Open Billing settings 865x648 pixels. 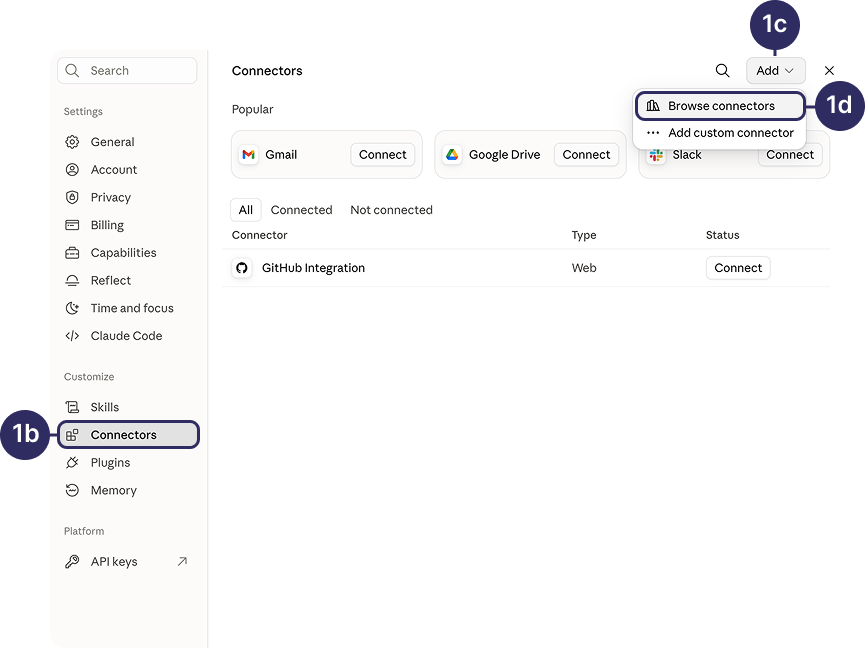(x=127, y=225)
